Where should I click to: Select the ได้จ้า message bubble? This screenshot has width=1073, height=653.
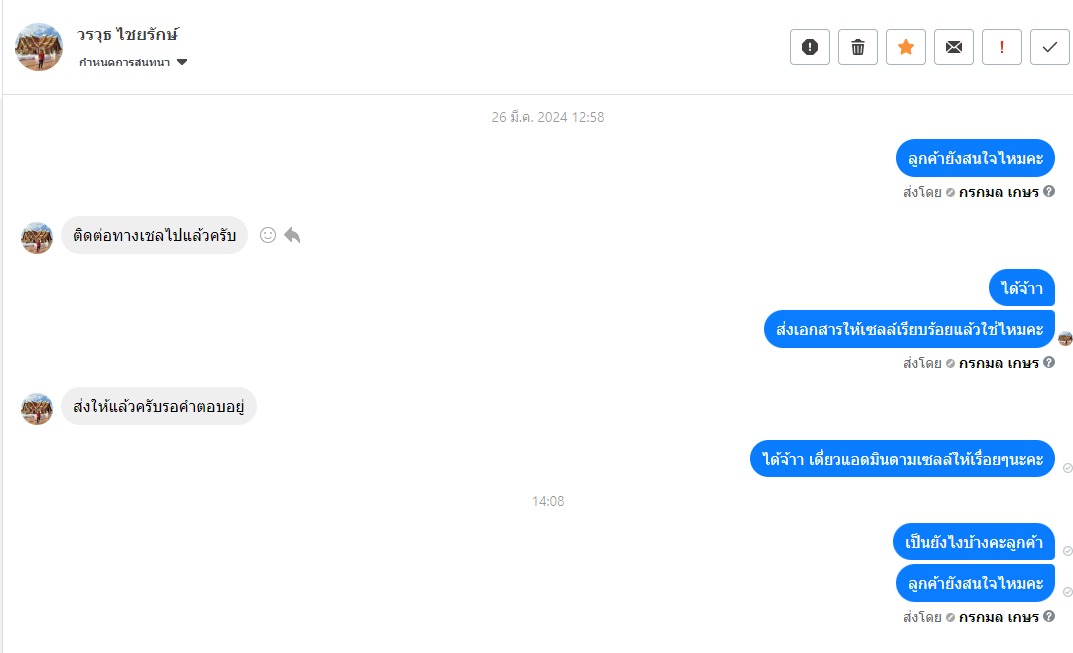click(1022, 288)
